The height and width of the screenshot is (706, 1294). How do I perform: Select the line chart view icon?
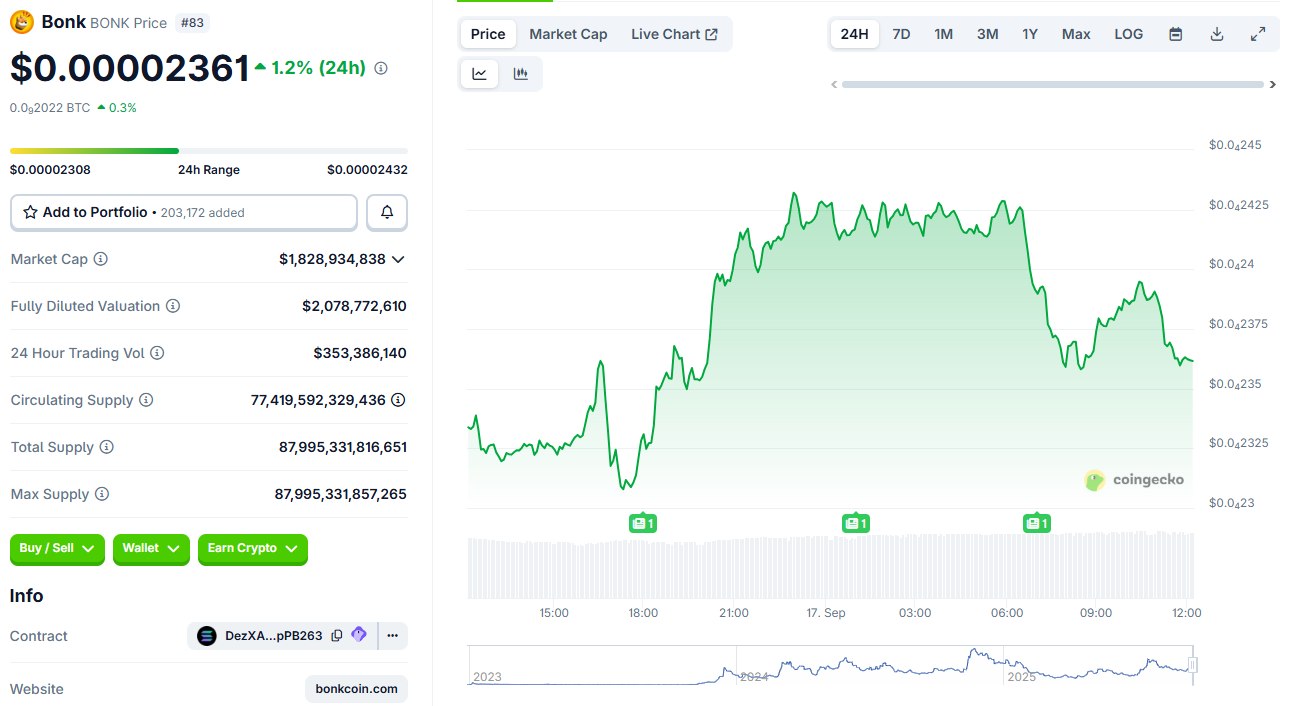[480, 73]
